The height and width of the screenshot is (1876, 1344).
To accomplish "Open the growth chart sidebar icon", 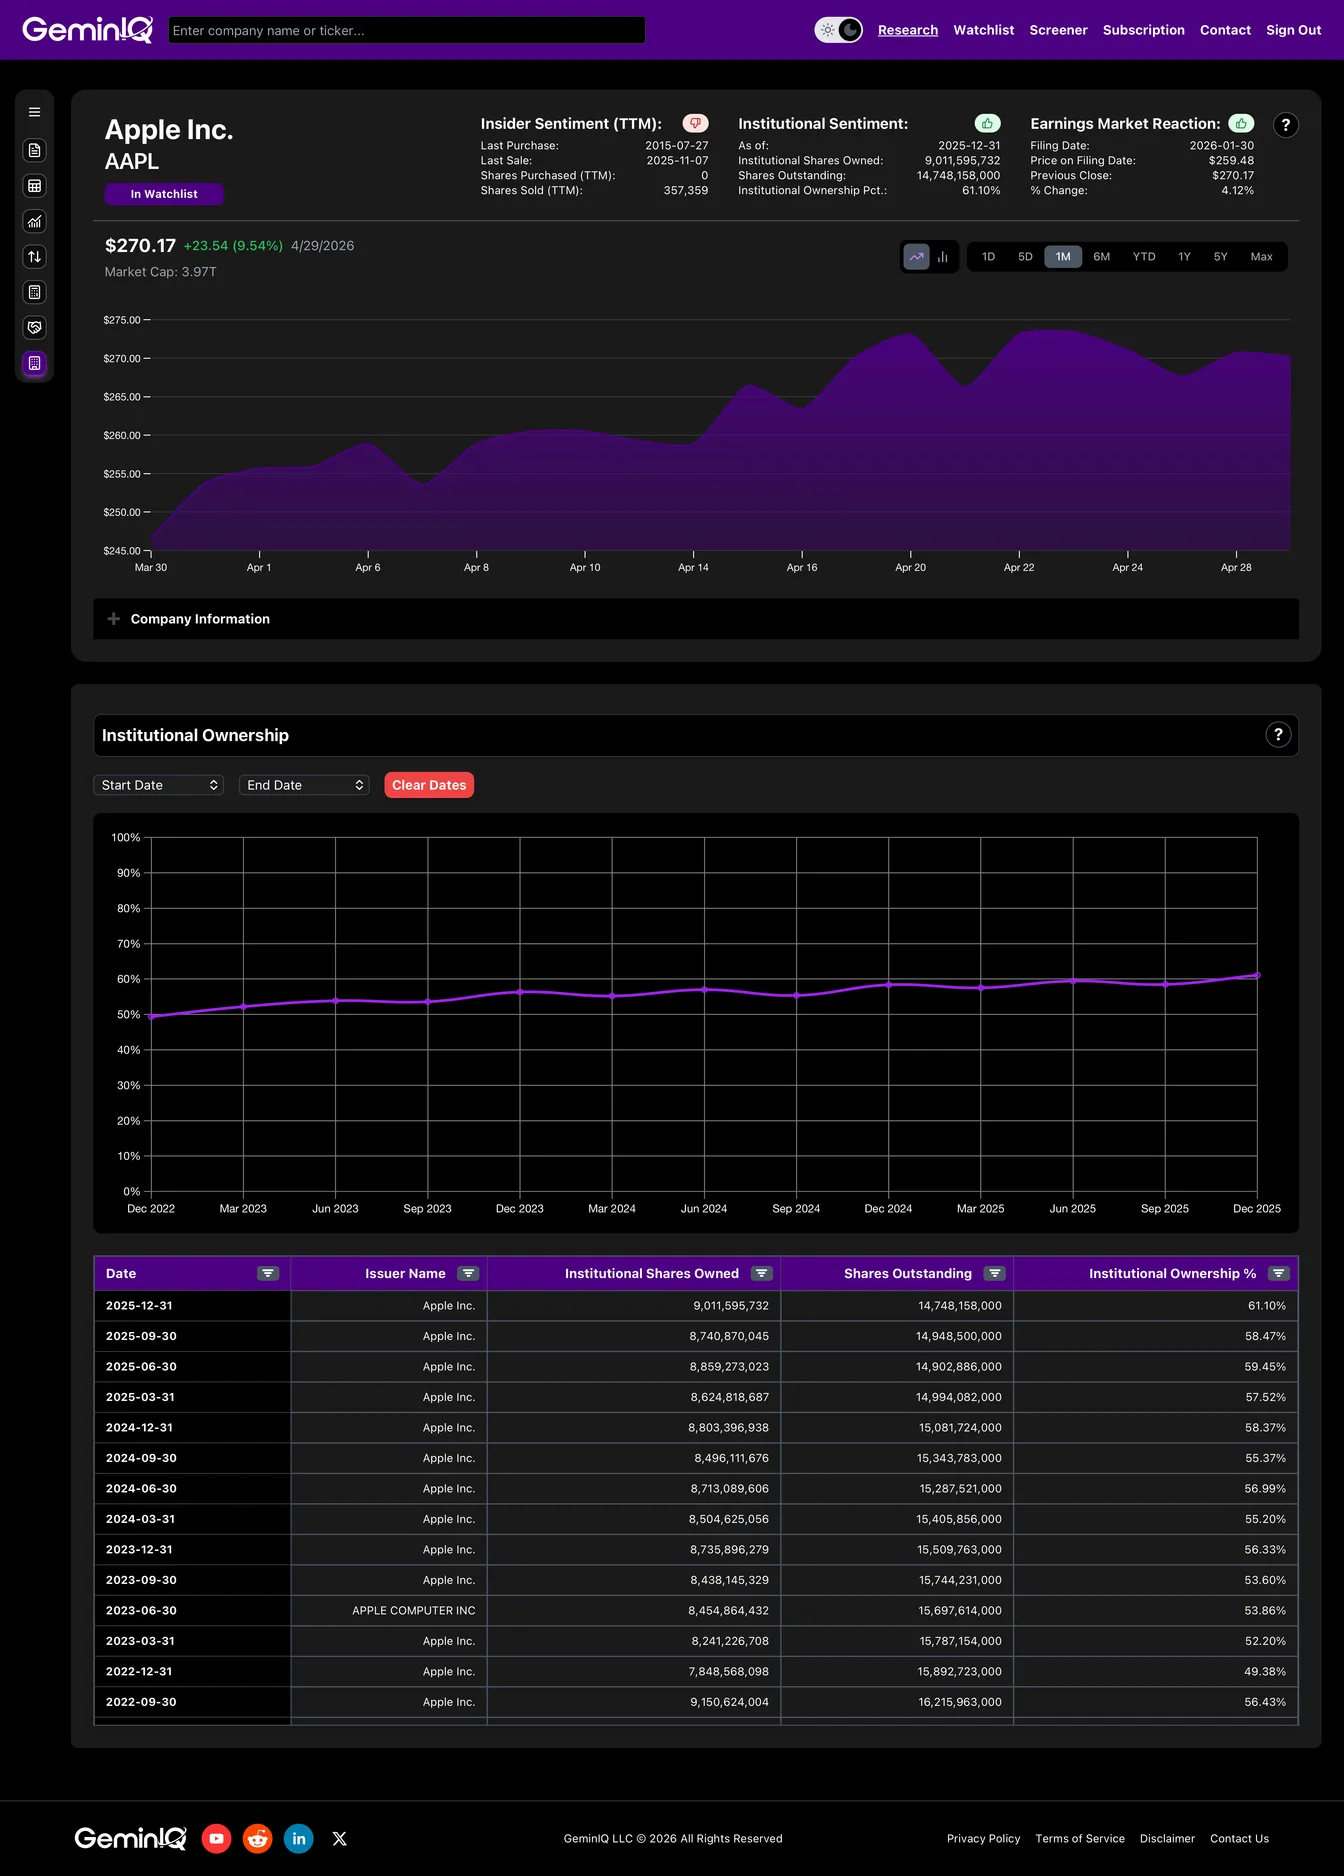I will tap(34, 222).
